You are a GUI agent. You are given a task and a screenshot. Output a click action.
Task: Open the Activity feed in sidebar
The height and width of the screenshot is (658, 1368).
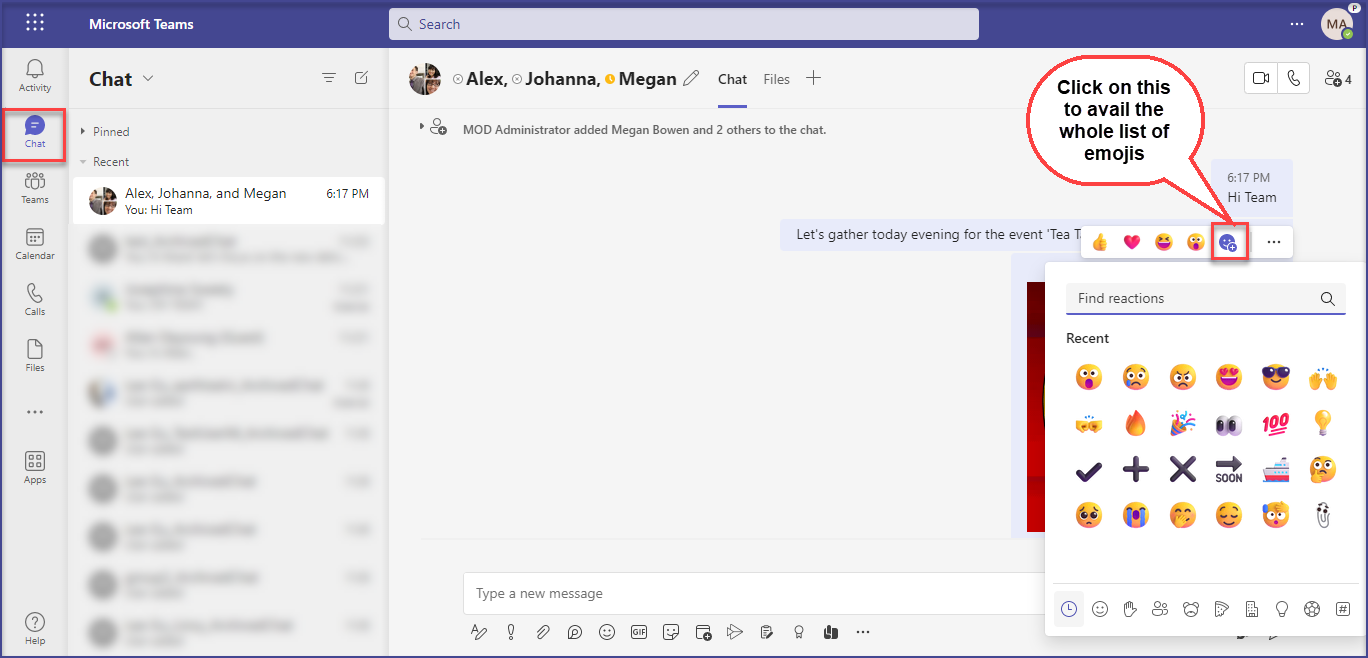35,75
